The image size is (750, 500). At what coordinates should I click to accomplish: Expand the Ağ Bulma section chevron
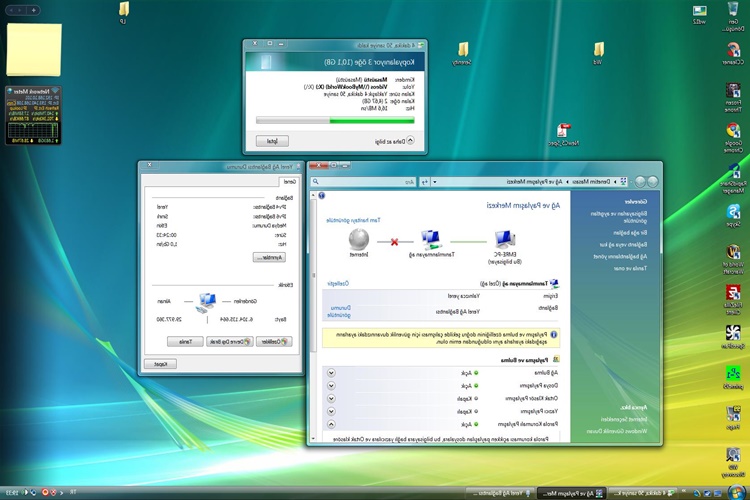pyautogui.click(x=331, y=373)
